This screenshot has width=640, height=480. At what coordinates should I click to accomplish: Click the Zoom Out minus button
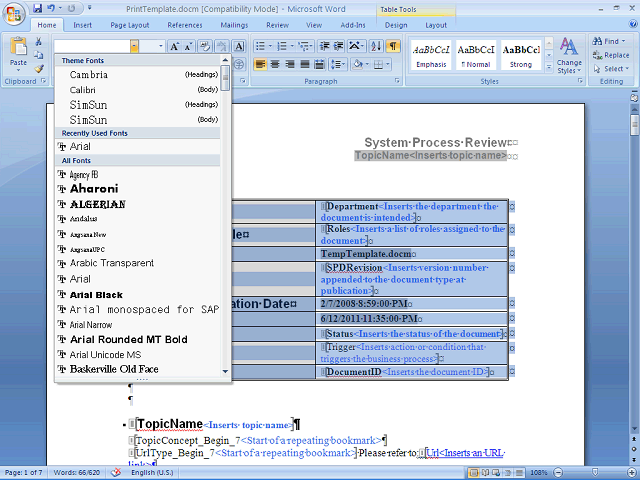[558, 473]
